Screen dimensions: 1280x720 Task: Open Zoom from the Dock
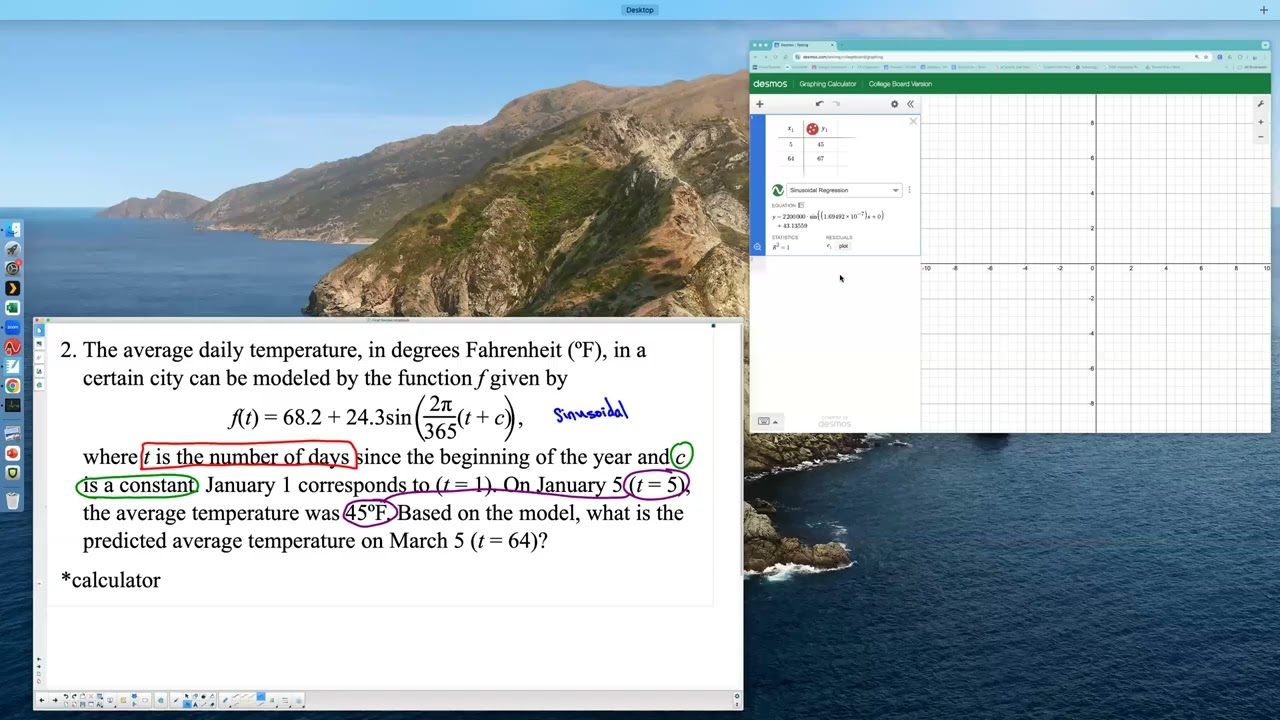[13, 327]
